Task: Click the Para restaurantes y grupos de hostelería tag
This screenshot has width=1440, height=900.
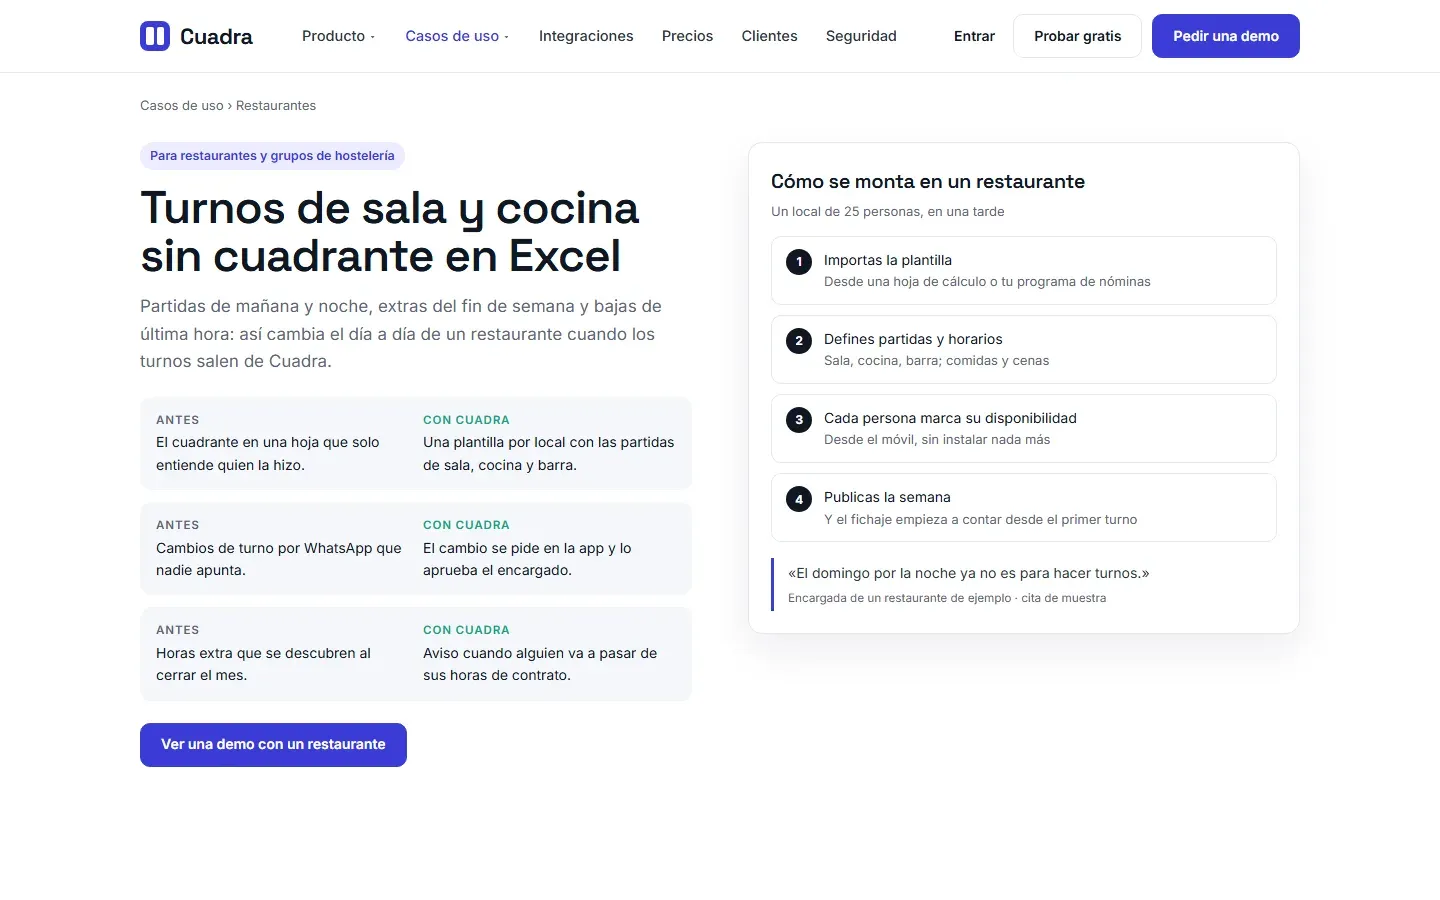Action: pos(272,156)
